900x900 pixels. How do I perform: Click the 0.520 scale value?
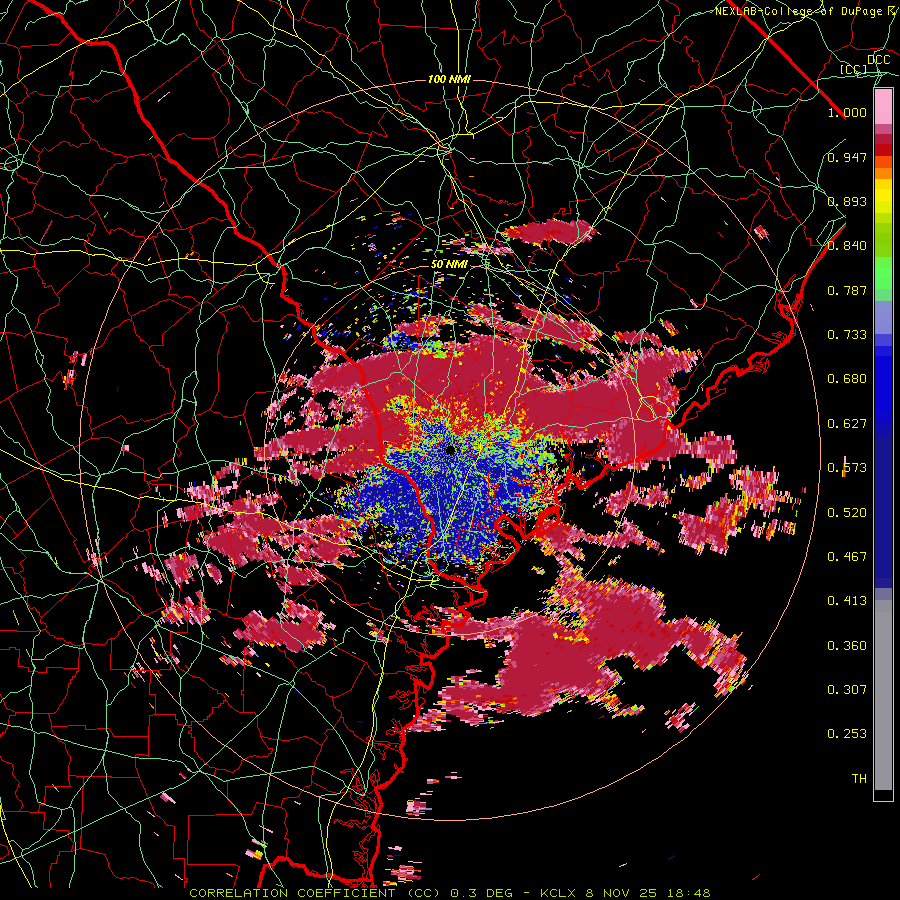click(847, 513)
